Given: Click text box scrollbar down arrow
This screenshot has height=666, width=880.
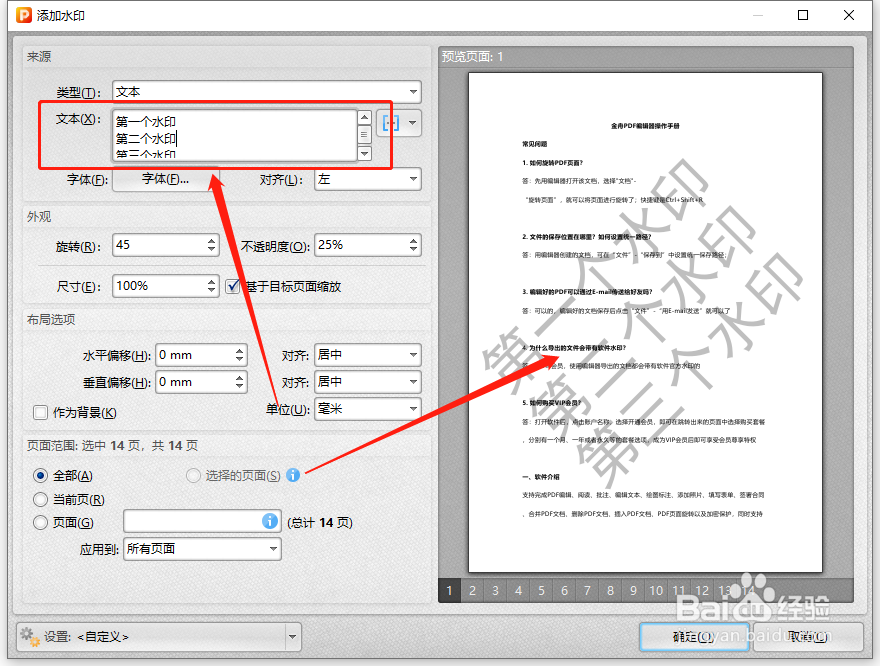Looking at the screenshot, I should tap(364, 153).
